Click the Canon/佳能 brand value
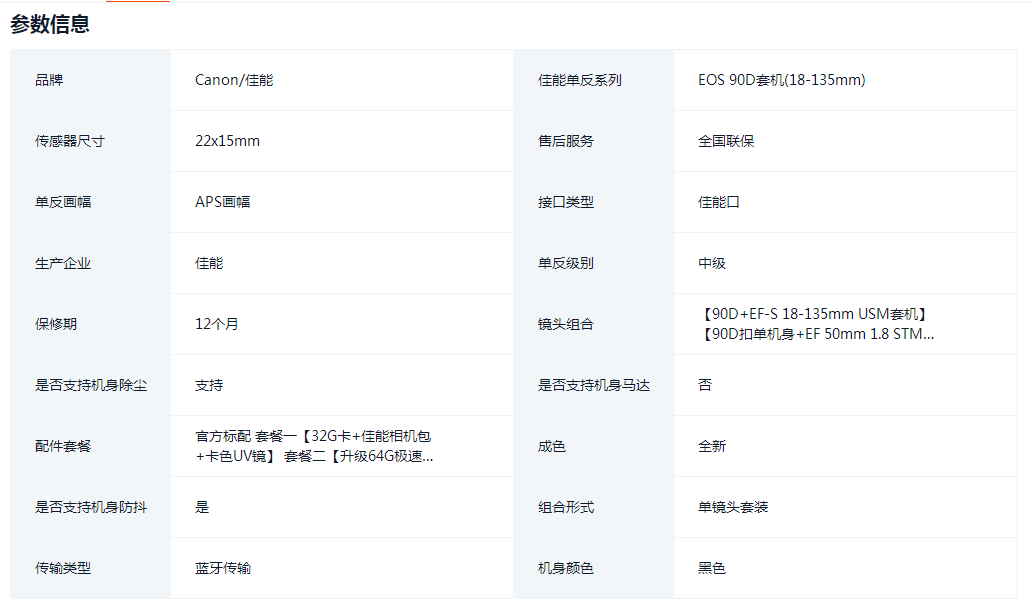 234,80
